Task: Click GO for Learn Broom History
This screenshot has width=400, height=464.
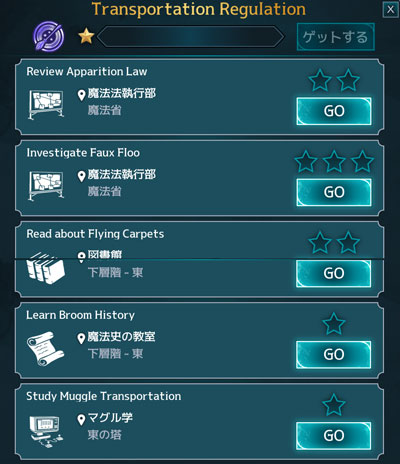Action: pyautogui.click(x=334, y=355)
